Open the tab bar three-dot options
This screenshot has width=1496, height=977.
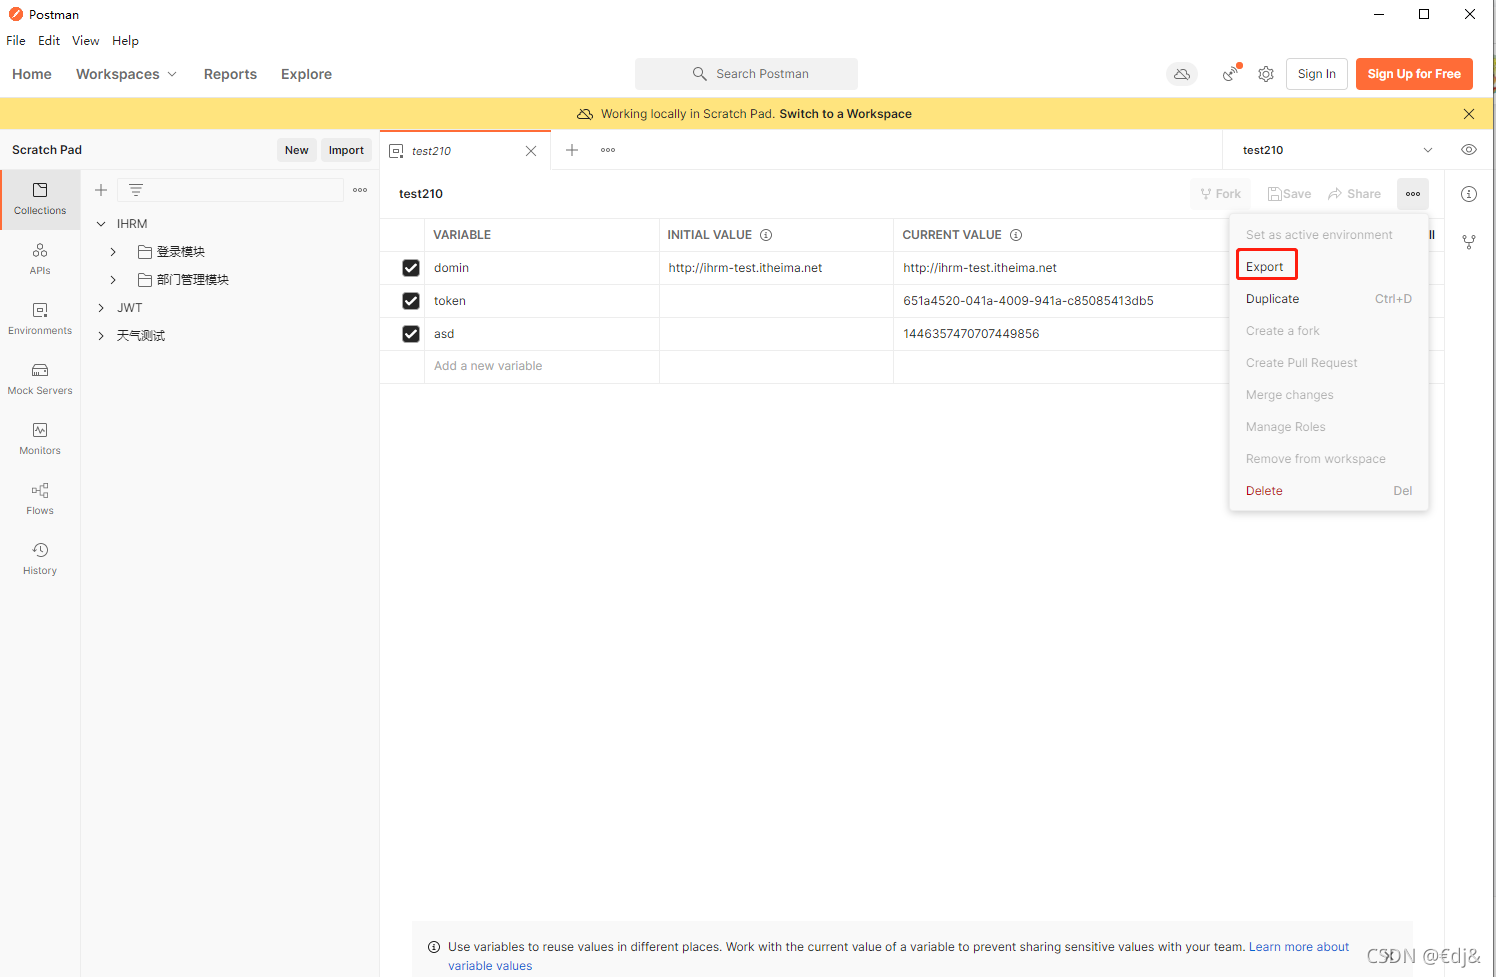[608, 150]
